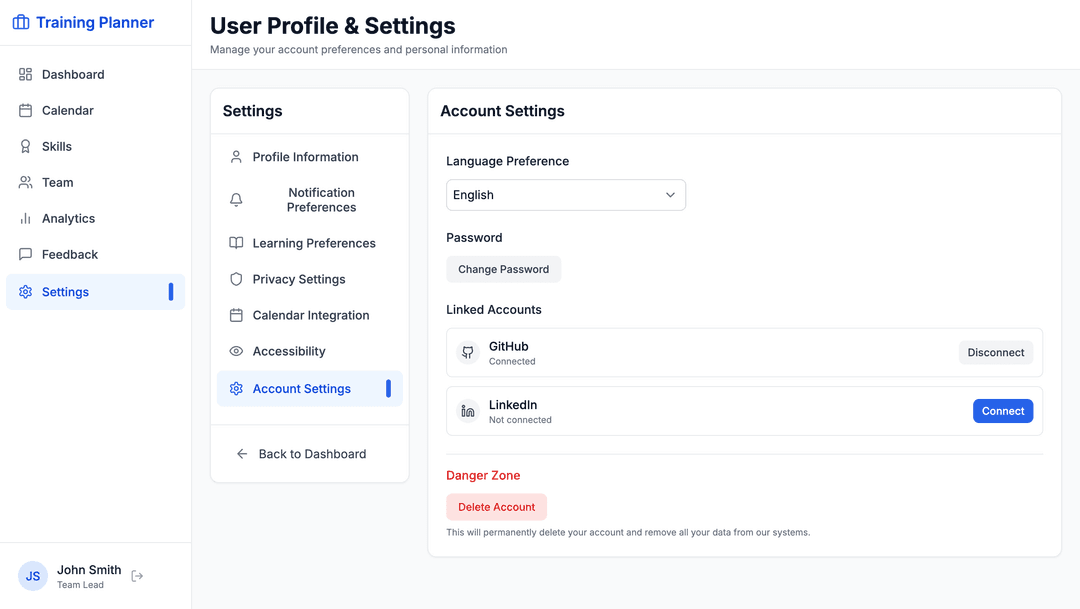Switch to Calendar Integration settings

pos(310,315)
